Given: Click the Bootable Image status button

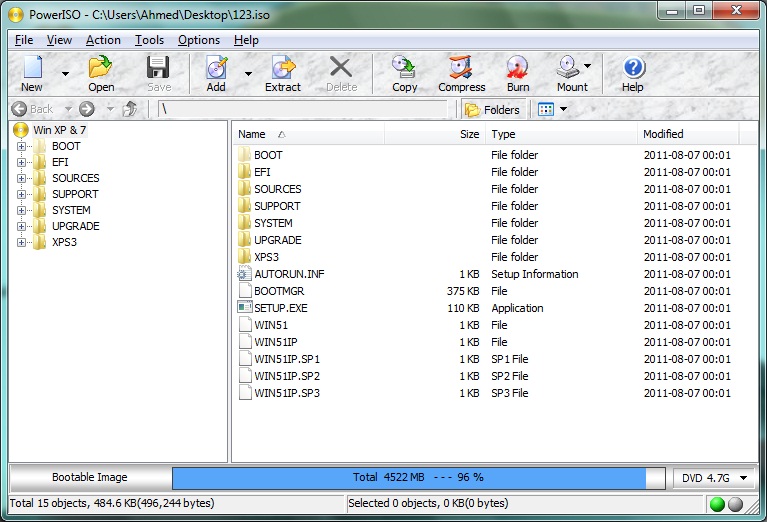Looking at the screenshot, I should [x=90, y=477].
